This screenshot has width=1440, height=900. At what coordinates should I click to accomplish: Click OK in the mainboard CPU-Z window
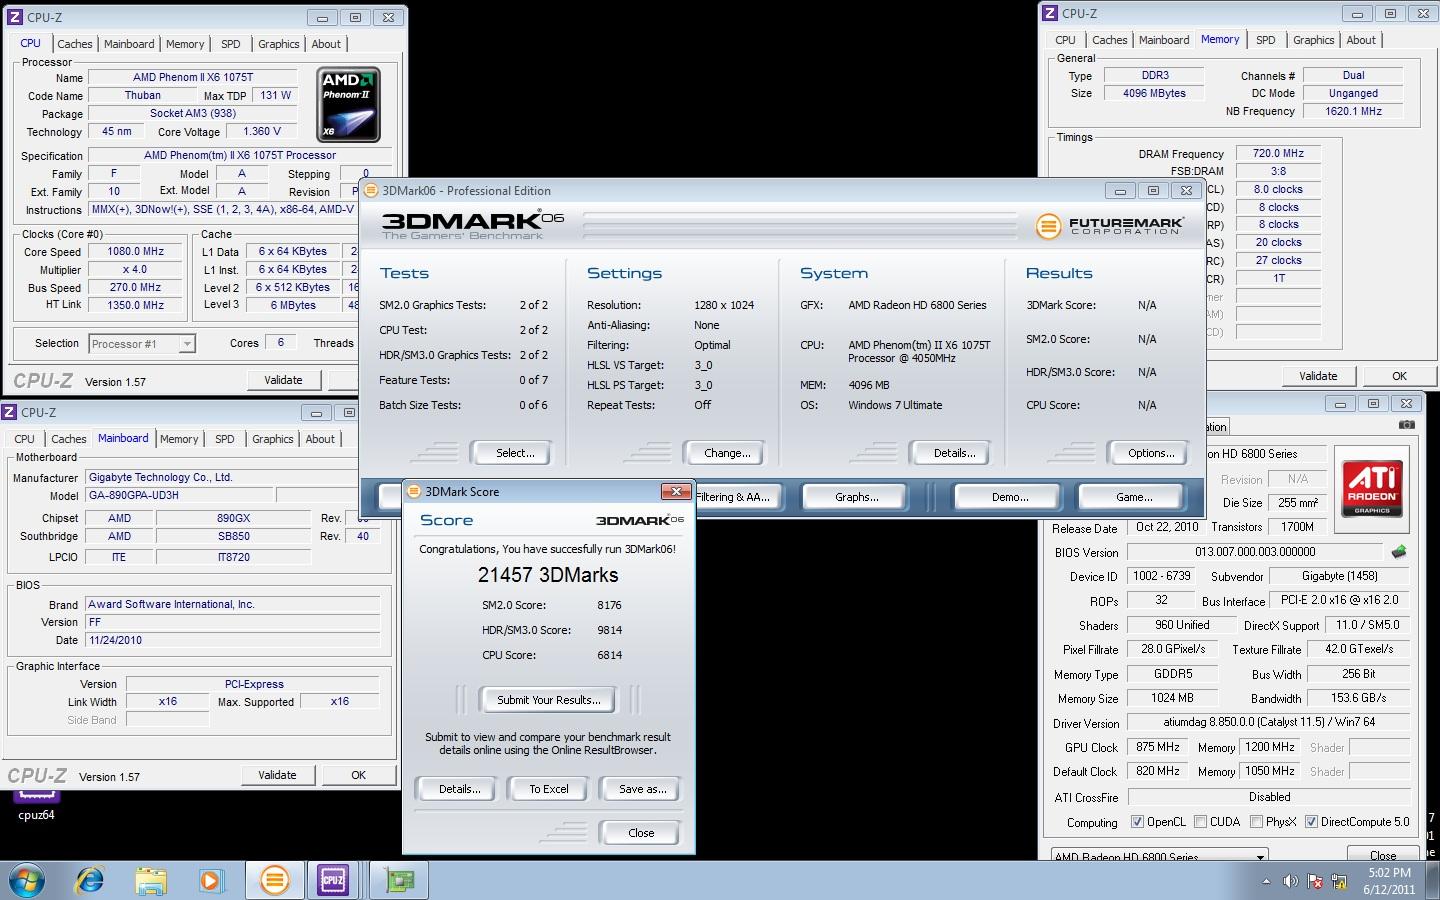point(358,775)
